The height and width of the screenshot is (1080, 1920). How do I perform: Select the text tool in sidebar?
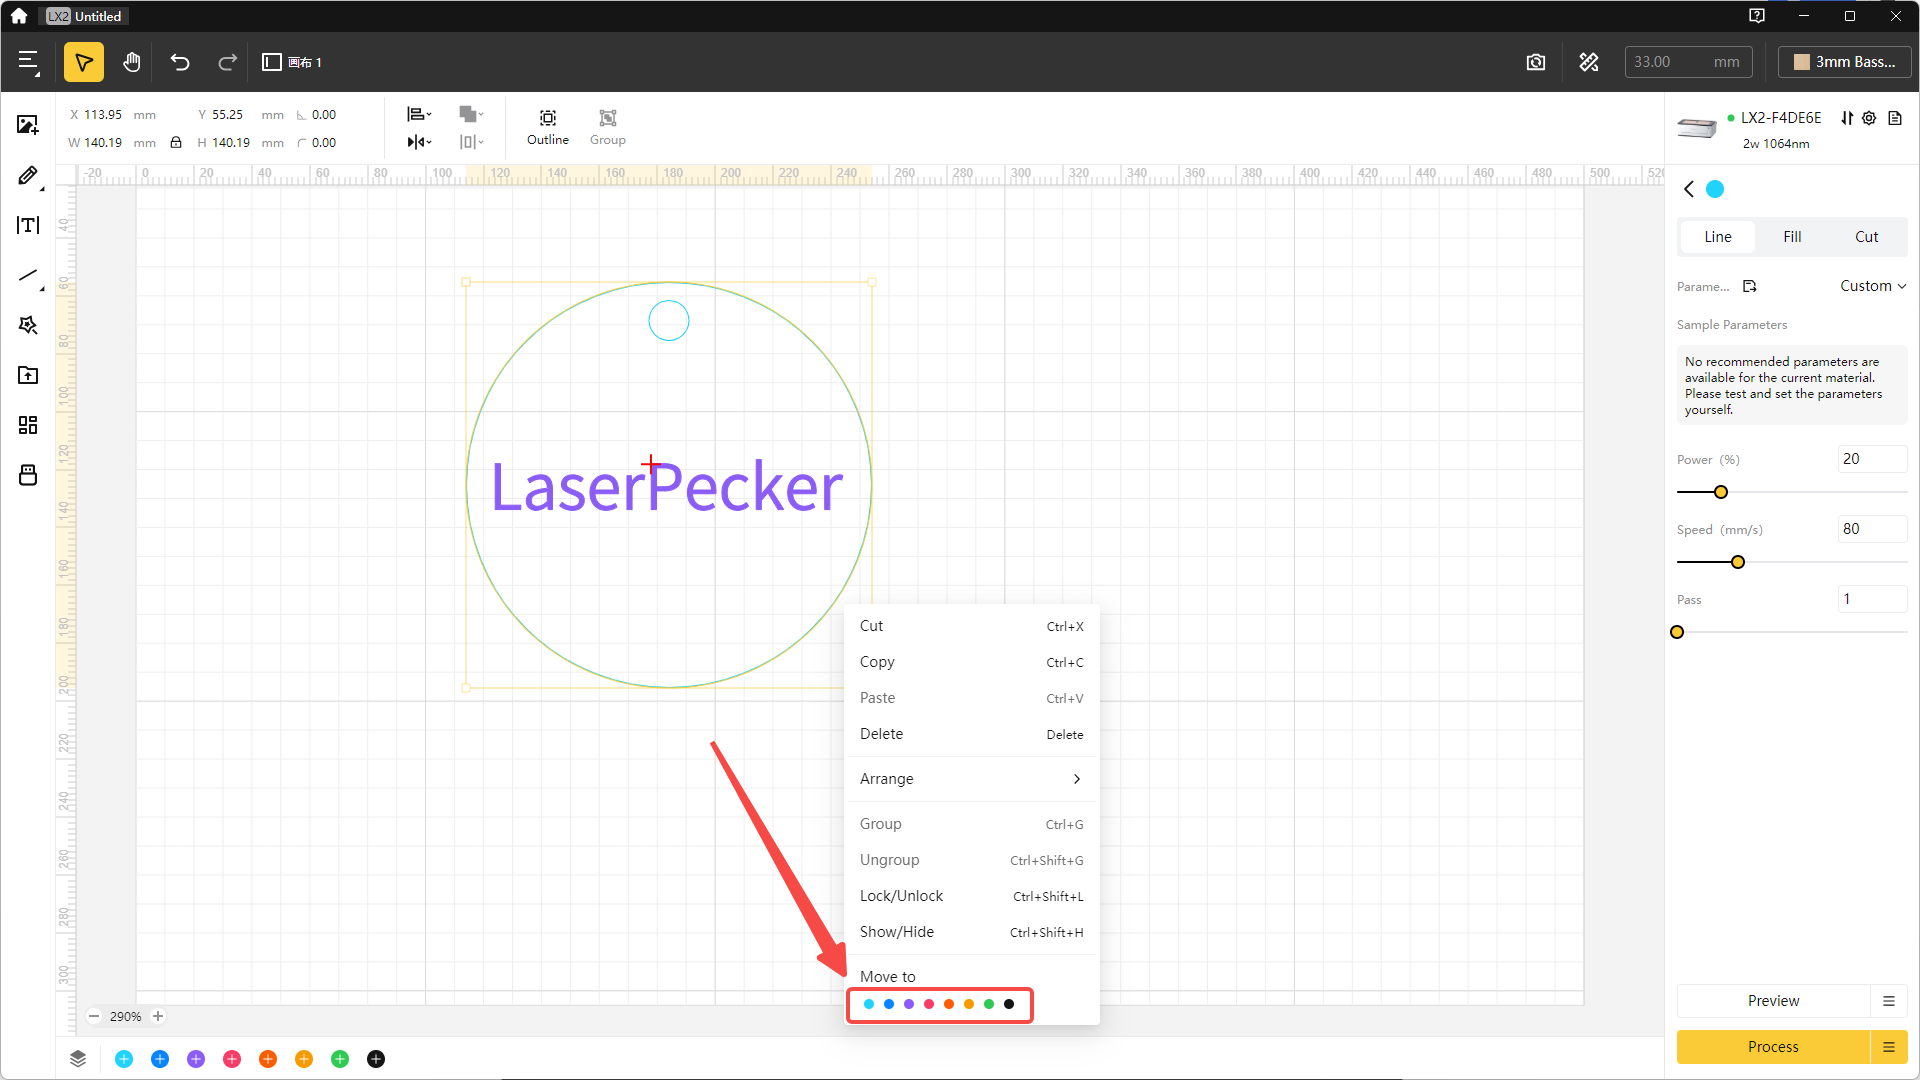coord(28,226)
